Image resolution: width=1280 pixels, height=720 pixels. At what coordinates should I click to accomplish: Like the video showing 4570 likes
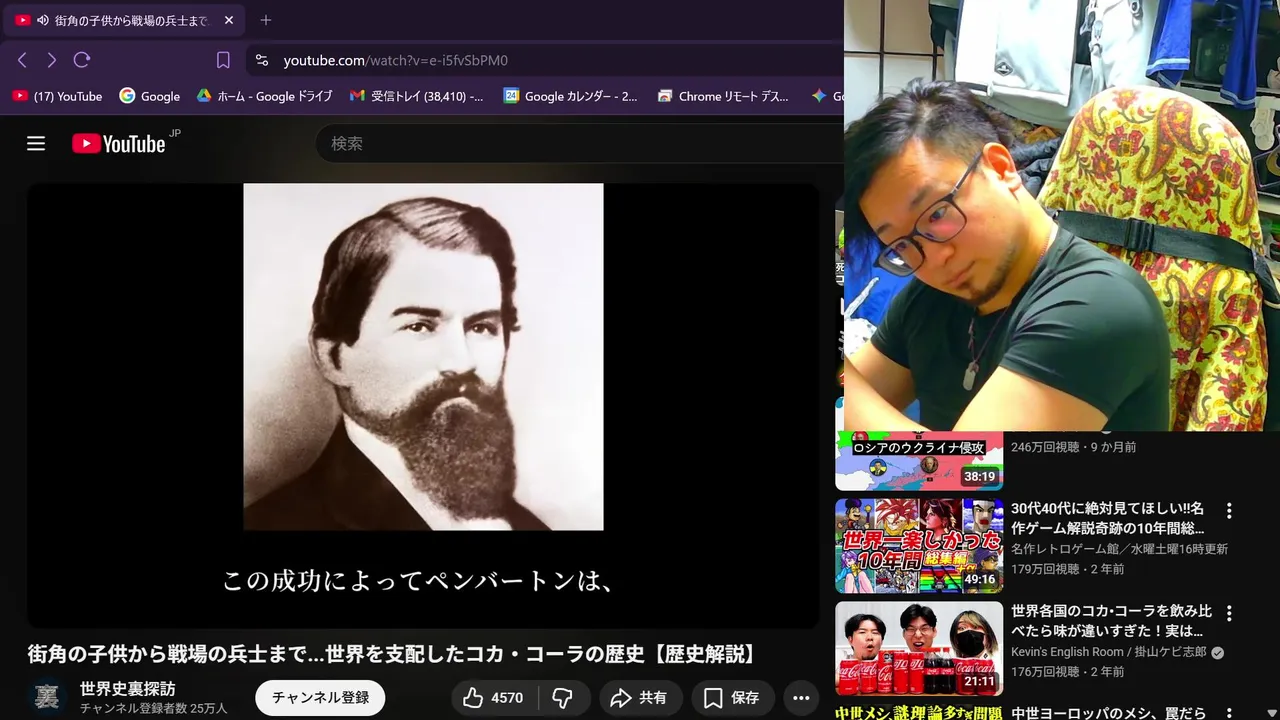coord(494,698)
